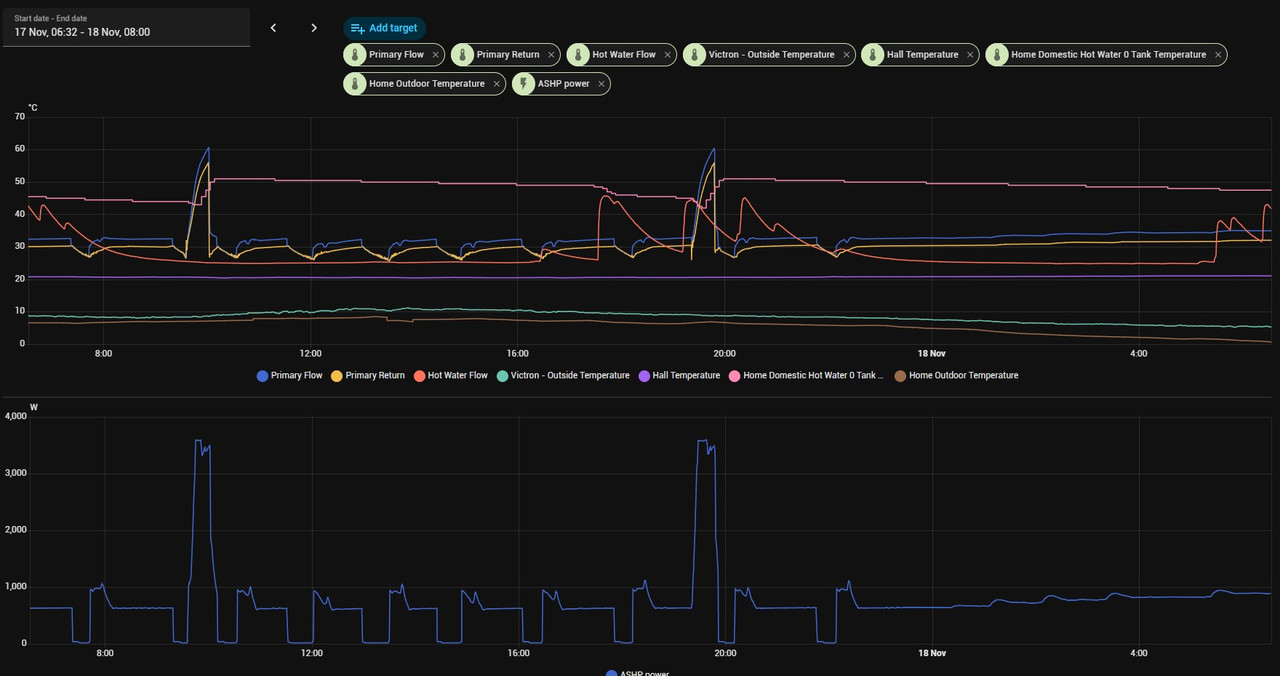The height and width of the screenshot is (676, 1280).
Task: Remove the Primary Flow chip
Action: click(x=435, y=55)
